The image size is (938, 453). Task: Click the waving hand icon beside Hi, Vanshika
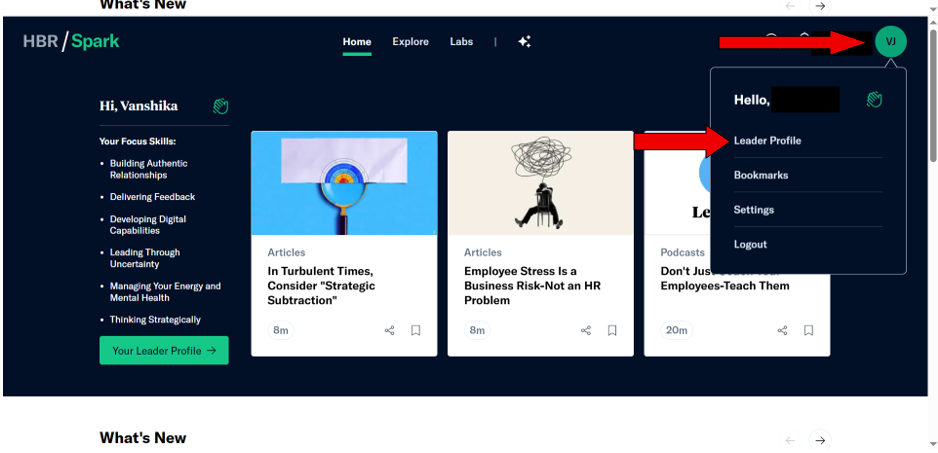[221, 106]
